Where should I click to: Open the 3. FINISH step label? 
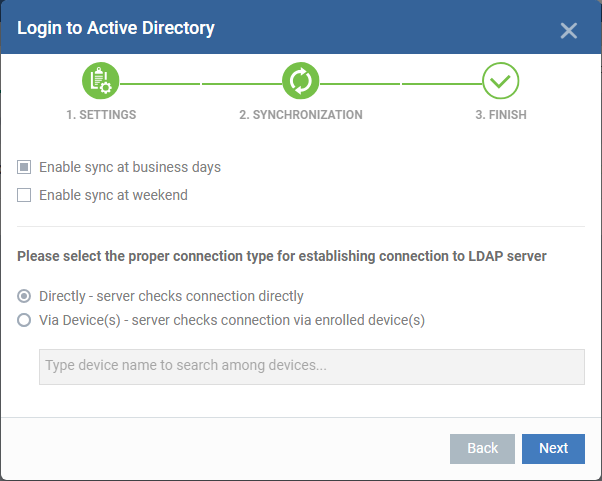pos(501,115)
